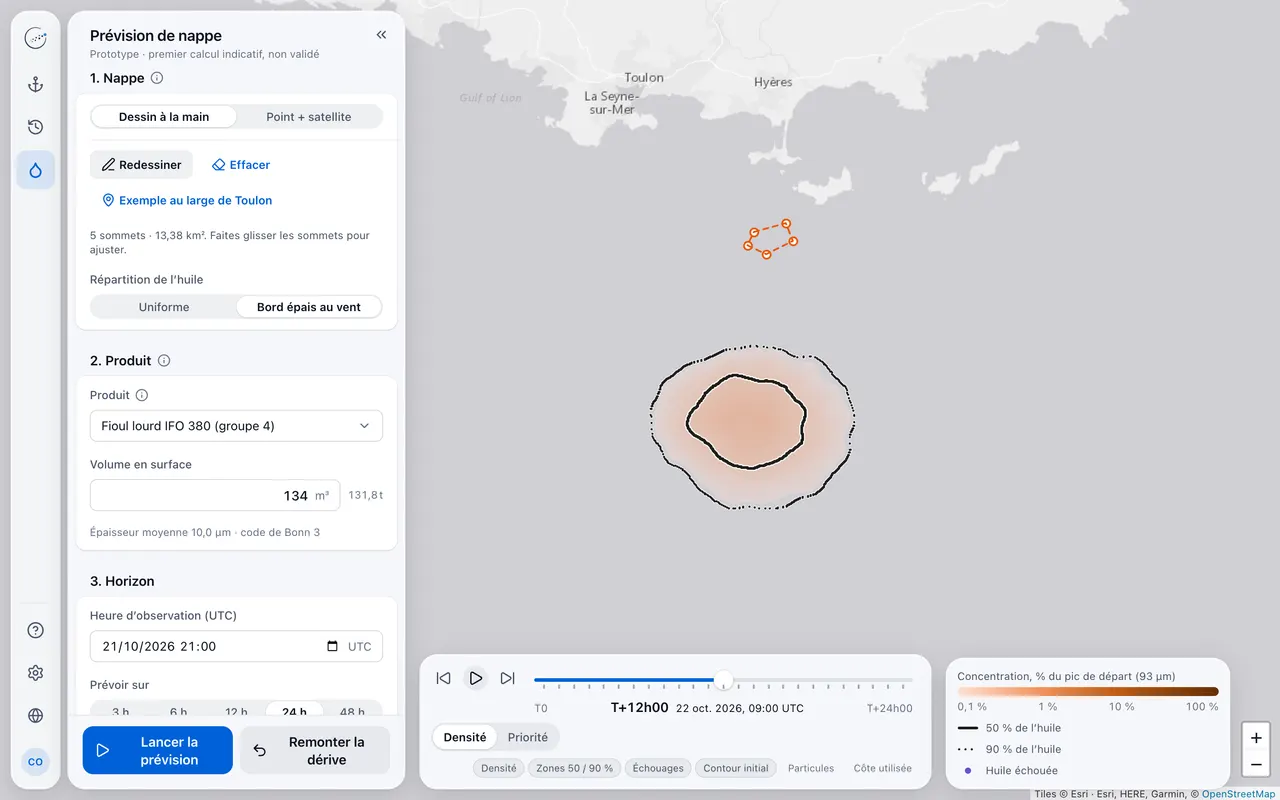Click the Volume en surface input field

pyautogui.click(x=215, y=495)
